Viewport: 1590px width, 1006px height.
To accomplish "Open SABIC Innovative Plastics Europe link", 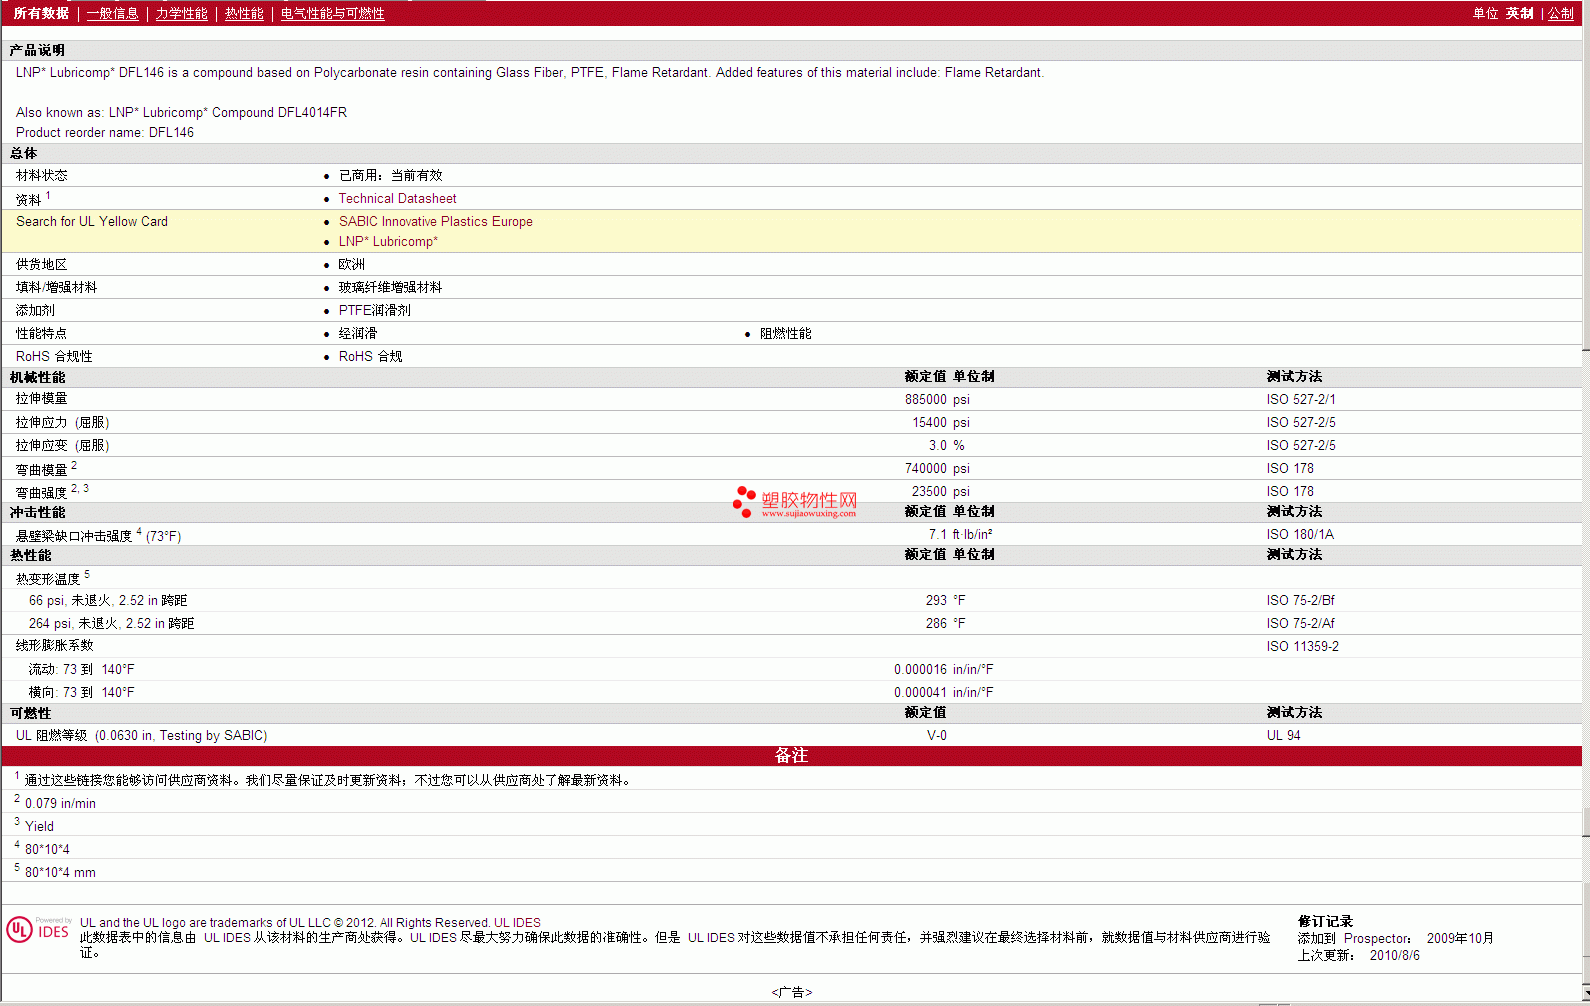I will coord(435,221).
